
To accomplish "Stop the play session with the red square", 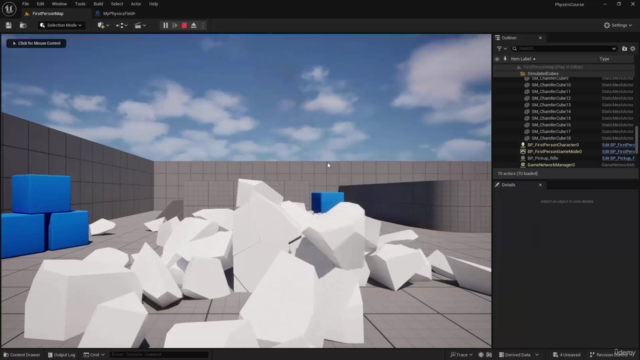I will [184, 25].
